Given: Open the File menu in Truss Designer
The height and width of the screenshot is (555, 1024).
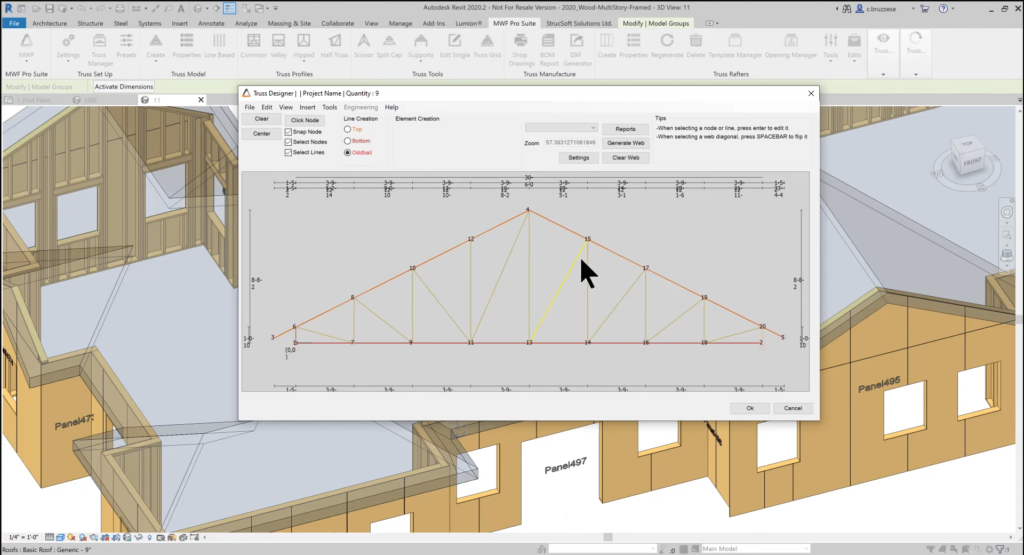Looking at the screenshot, I should pos(249,107).
